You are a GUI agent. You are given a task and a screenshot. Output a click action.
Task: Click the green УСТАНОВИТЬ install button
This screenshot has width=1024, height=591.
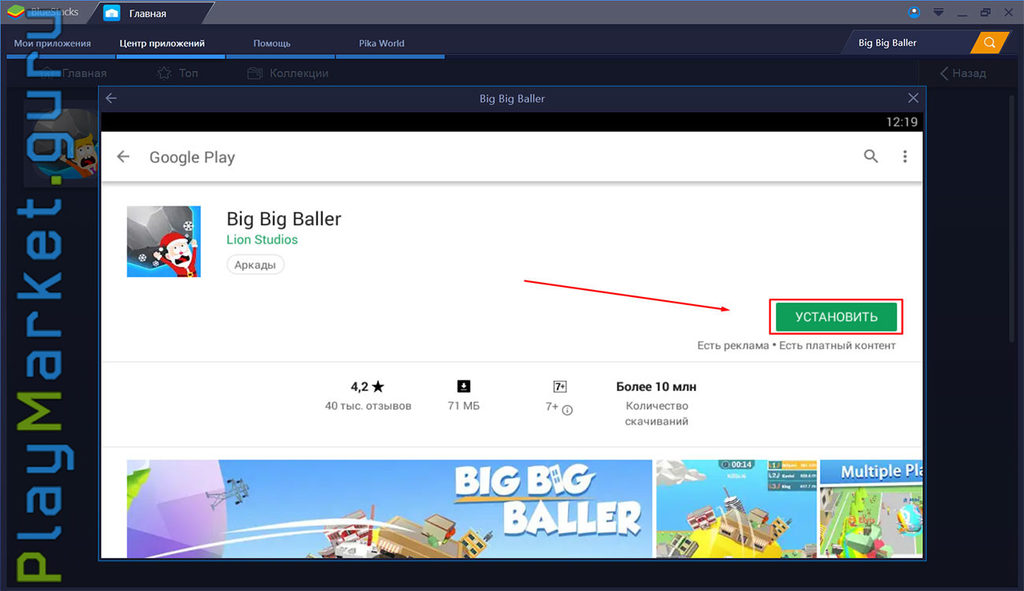tap(836, 317)
